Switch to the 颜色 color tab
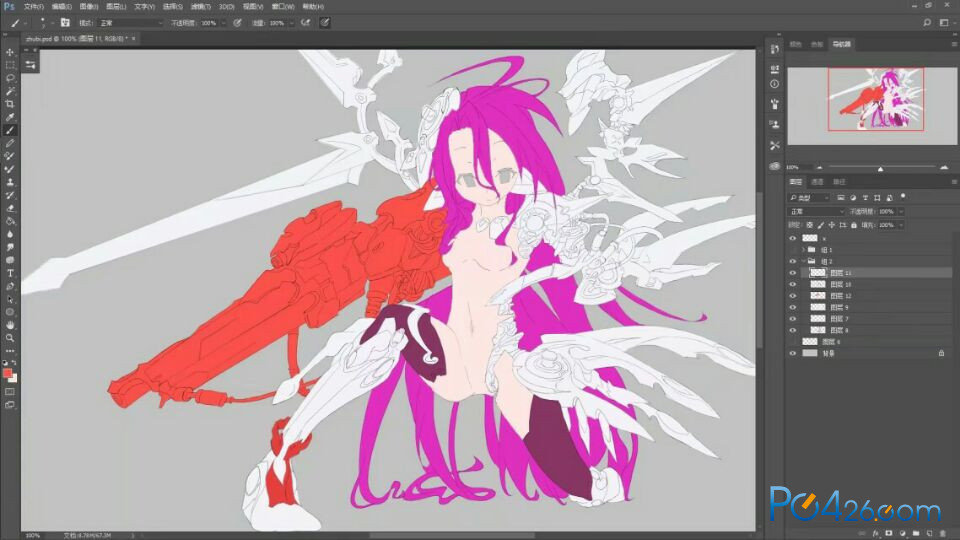 click(x=795, y=44)
